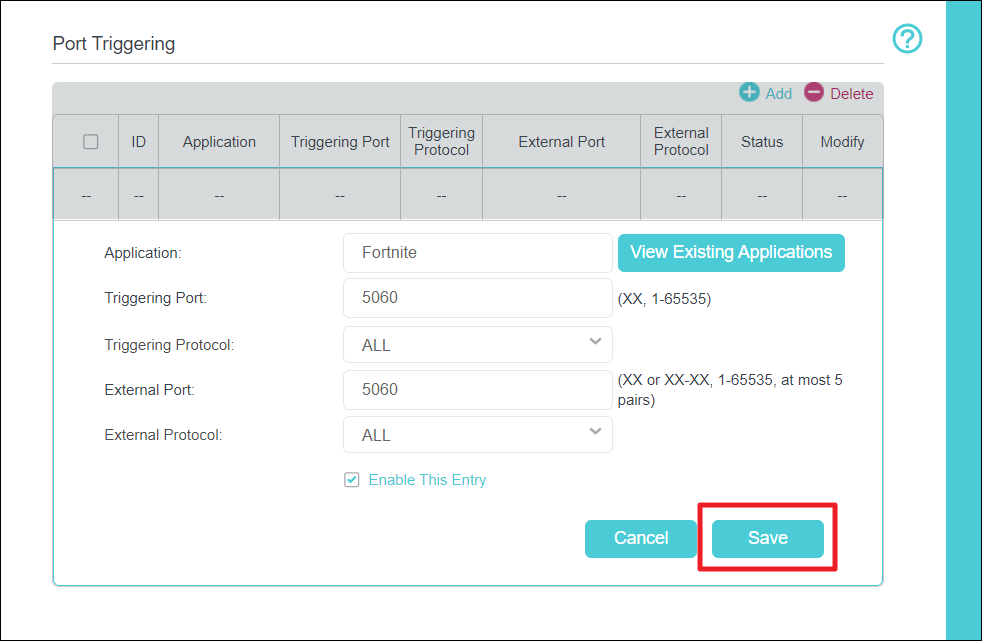This screenshot has width=982, height=641.
Task: Tick the select-all checkbox in table header
Action: [x=91, y=142]
